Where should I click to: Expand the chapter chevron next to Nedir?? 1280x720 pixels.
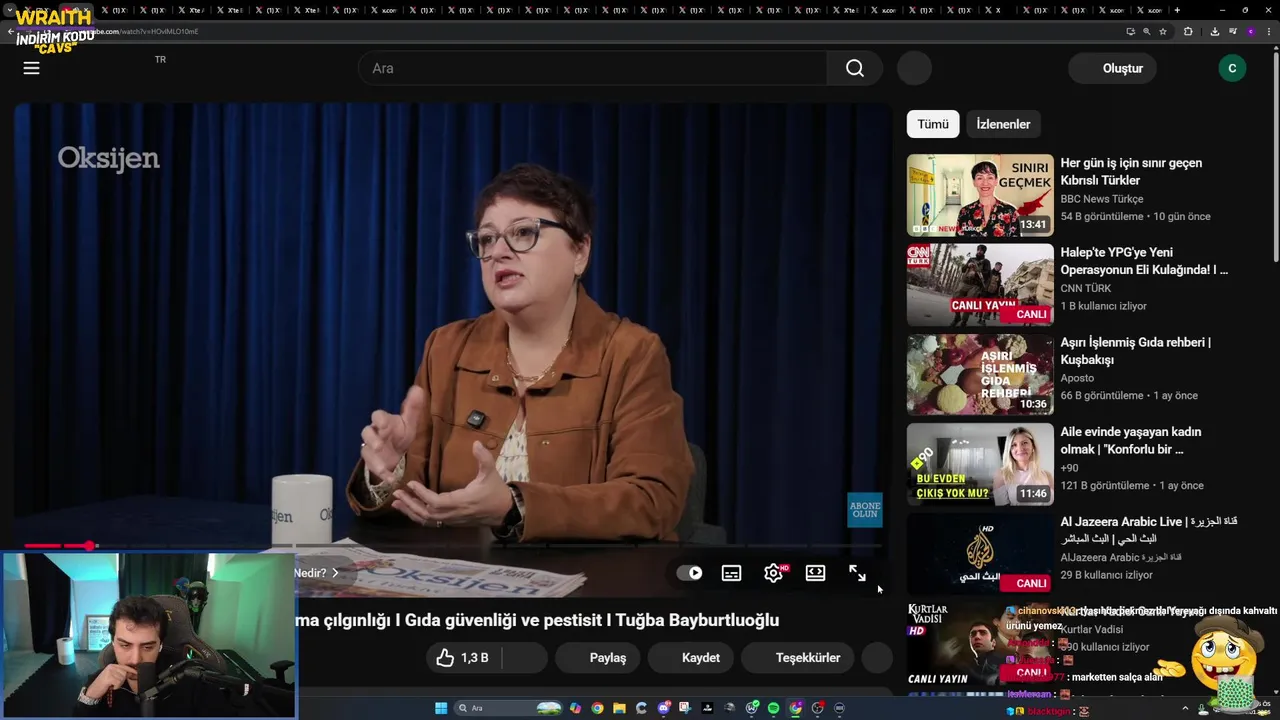point(335,573)
